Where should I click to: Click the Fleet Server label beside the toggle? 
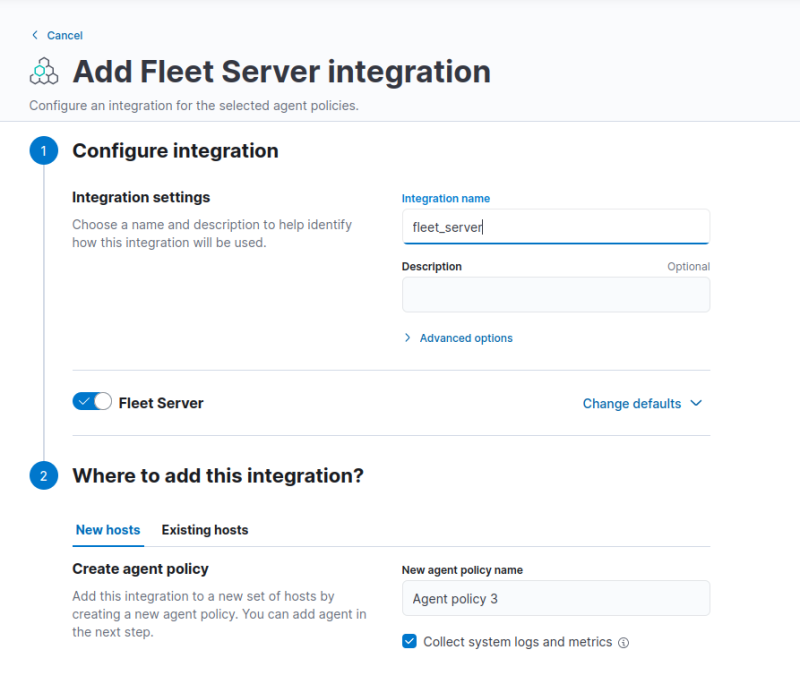coord(161,403)
